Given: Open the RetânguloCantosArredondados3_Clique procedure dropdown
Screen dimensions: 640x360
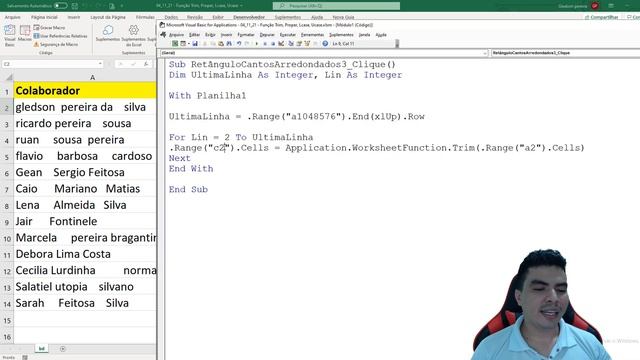Looking at the screenshot, I should coord(565,53).
